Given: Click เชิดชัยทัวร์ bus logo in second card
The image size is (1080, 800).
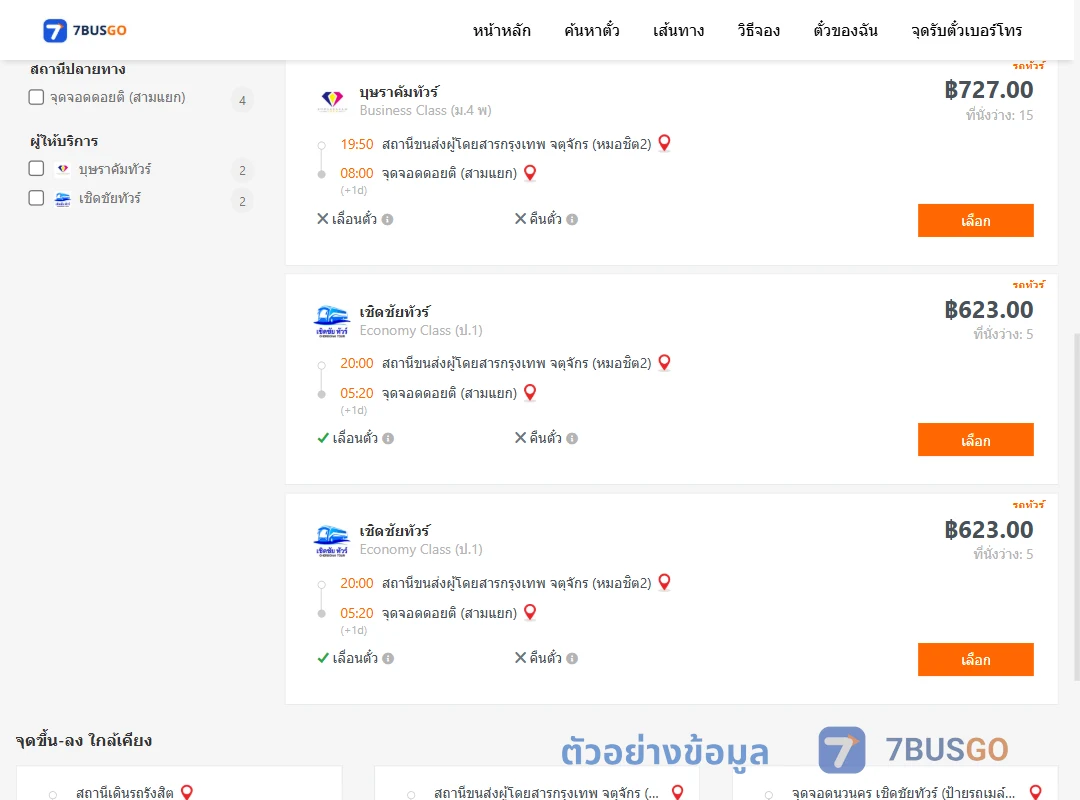Looking at the screenshot, I should [332, 321].
